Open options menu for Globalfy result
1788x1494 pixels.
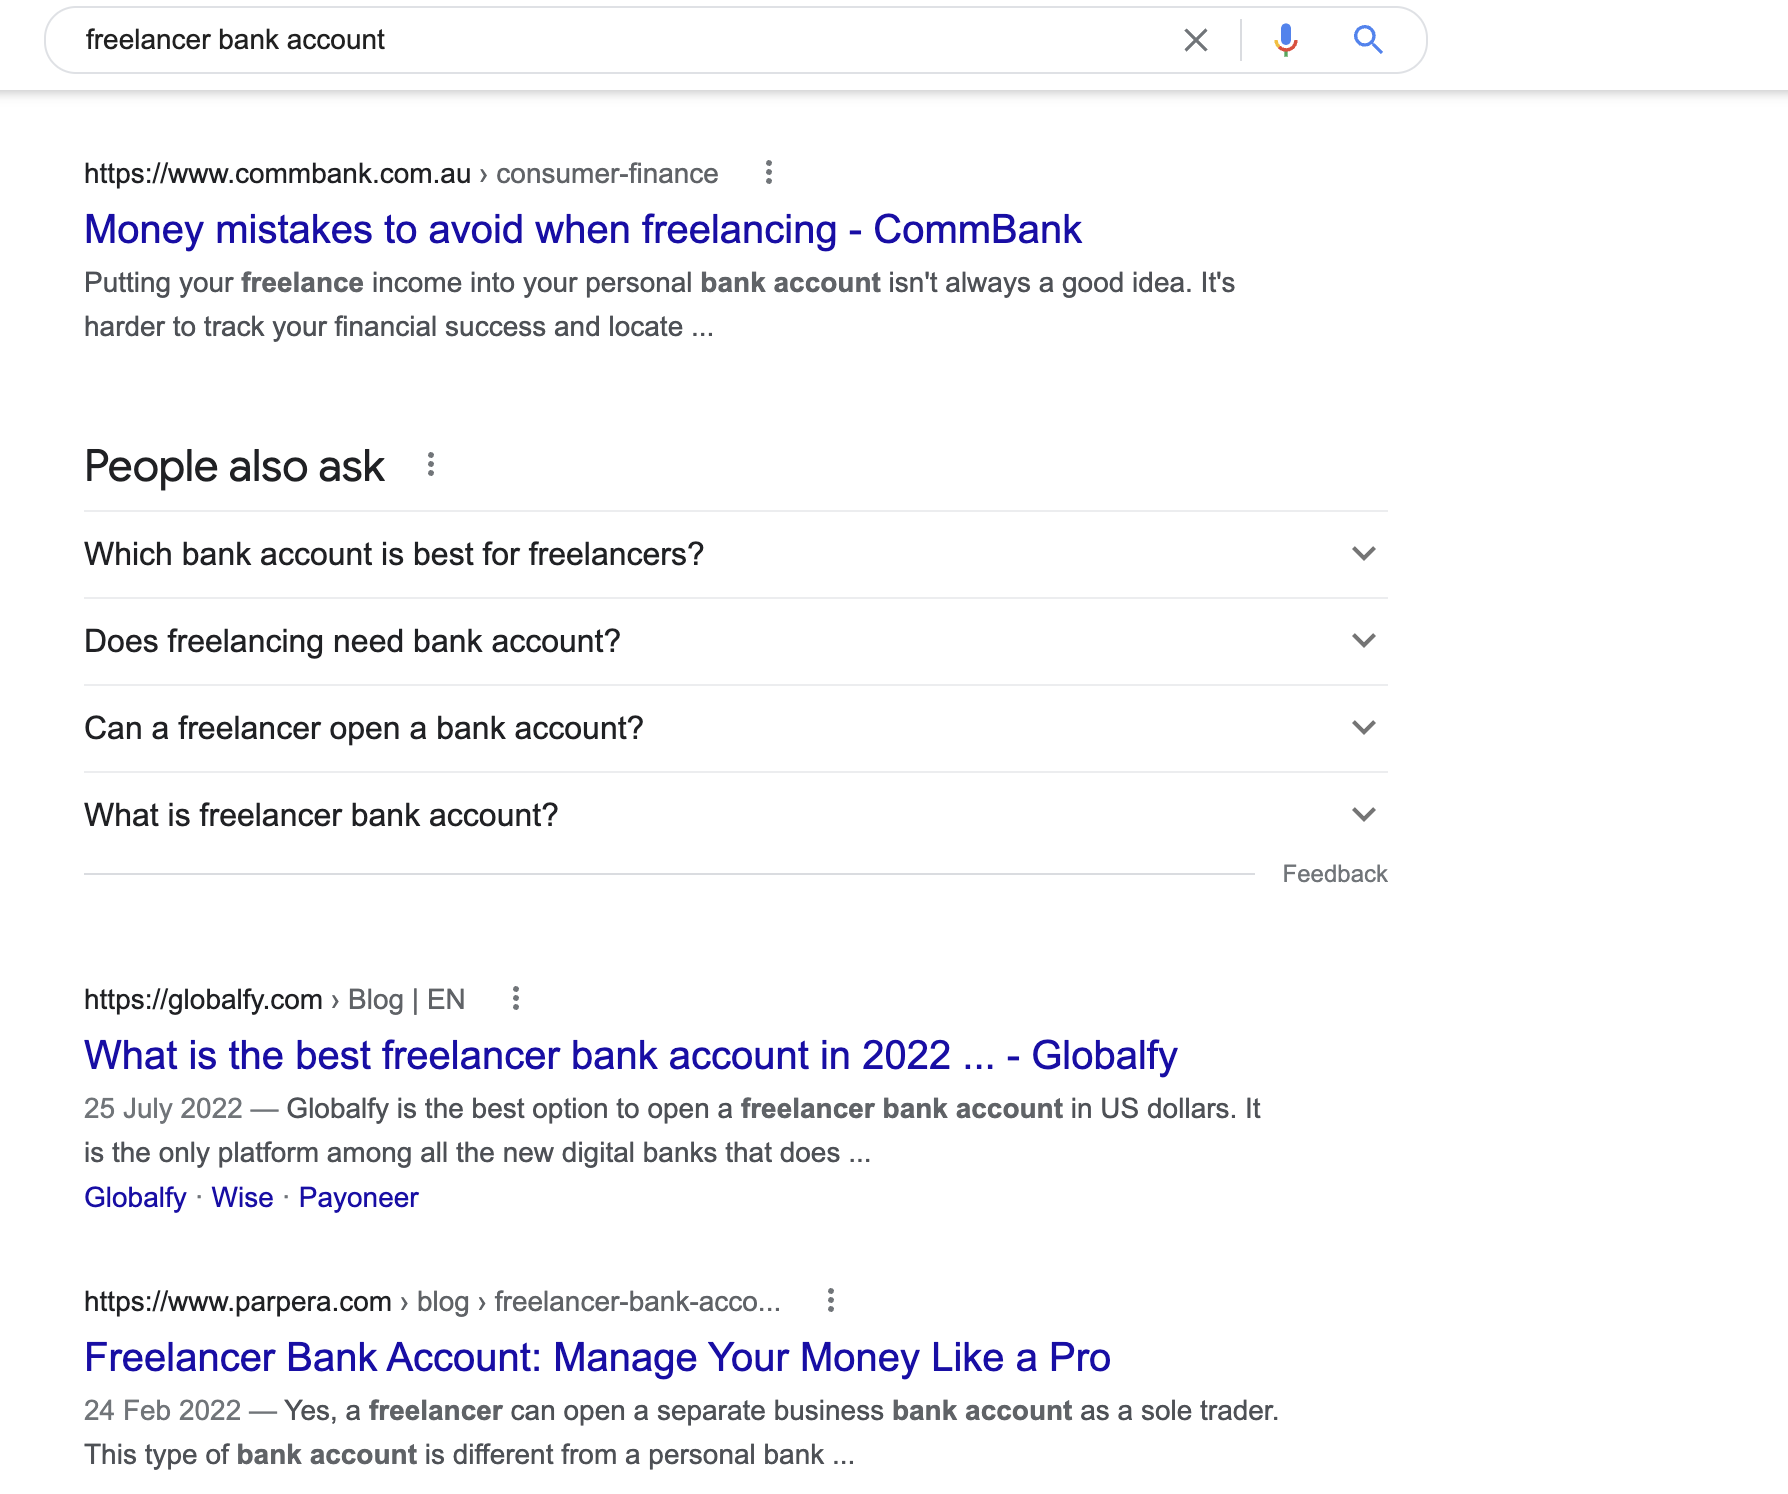(516, 998)
